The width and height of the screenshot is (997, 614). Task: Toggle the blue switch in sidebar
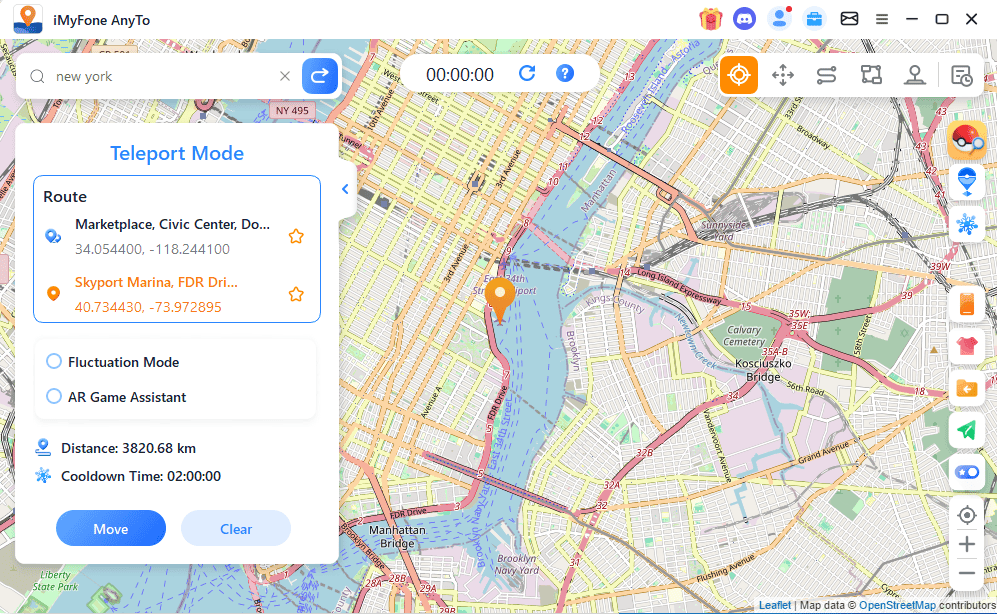click(966, 472)
